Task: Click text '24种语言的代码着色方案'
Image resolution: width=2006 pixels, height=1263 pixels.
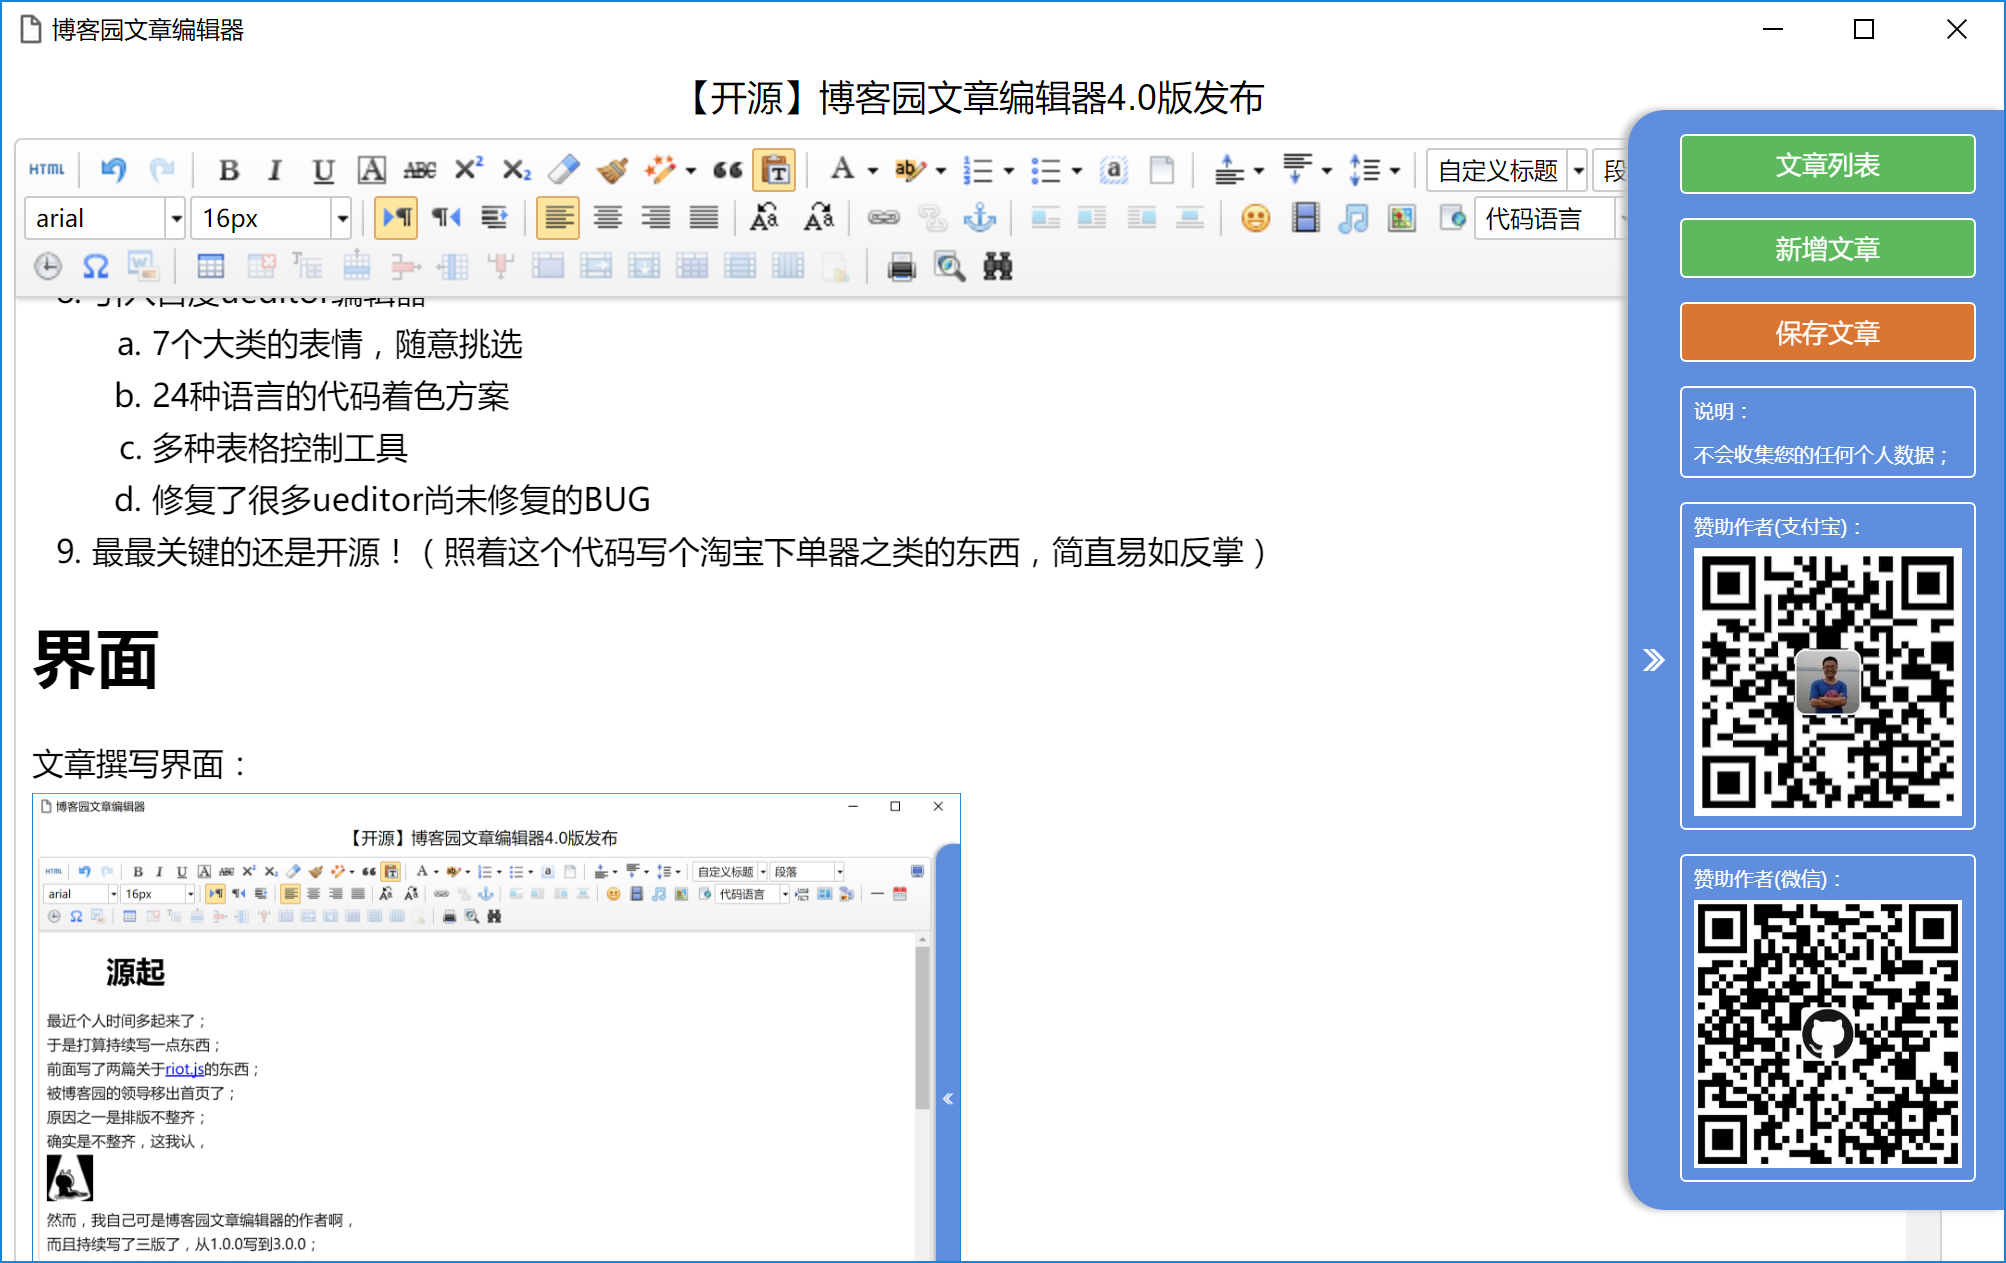Action: pyautogui.click(x=330, y=396)
